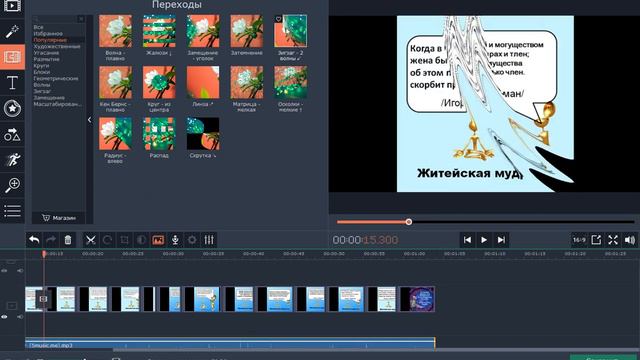Open the Магазин store button
The image size is (640, 360).
(x=59, y=218)
